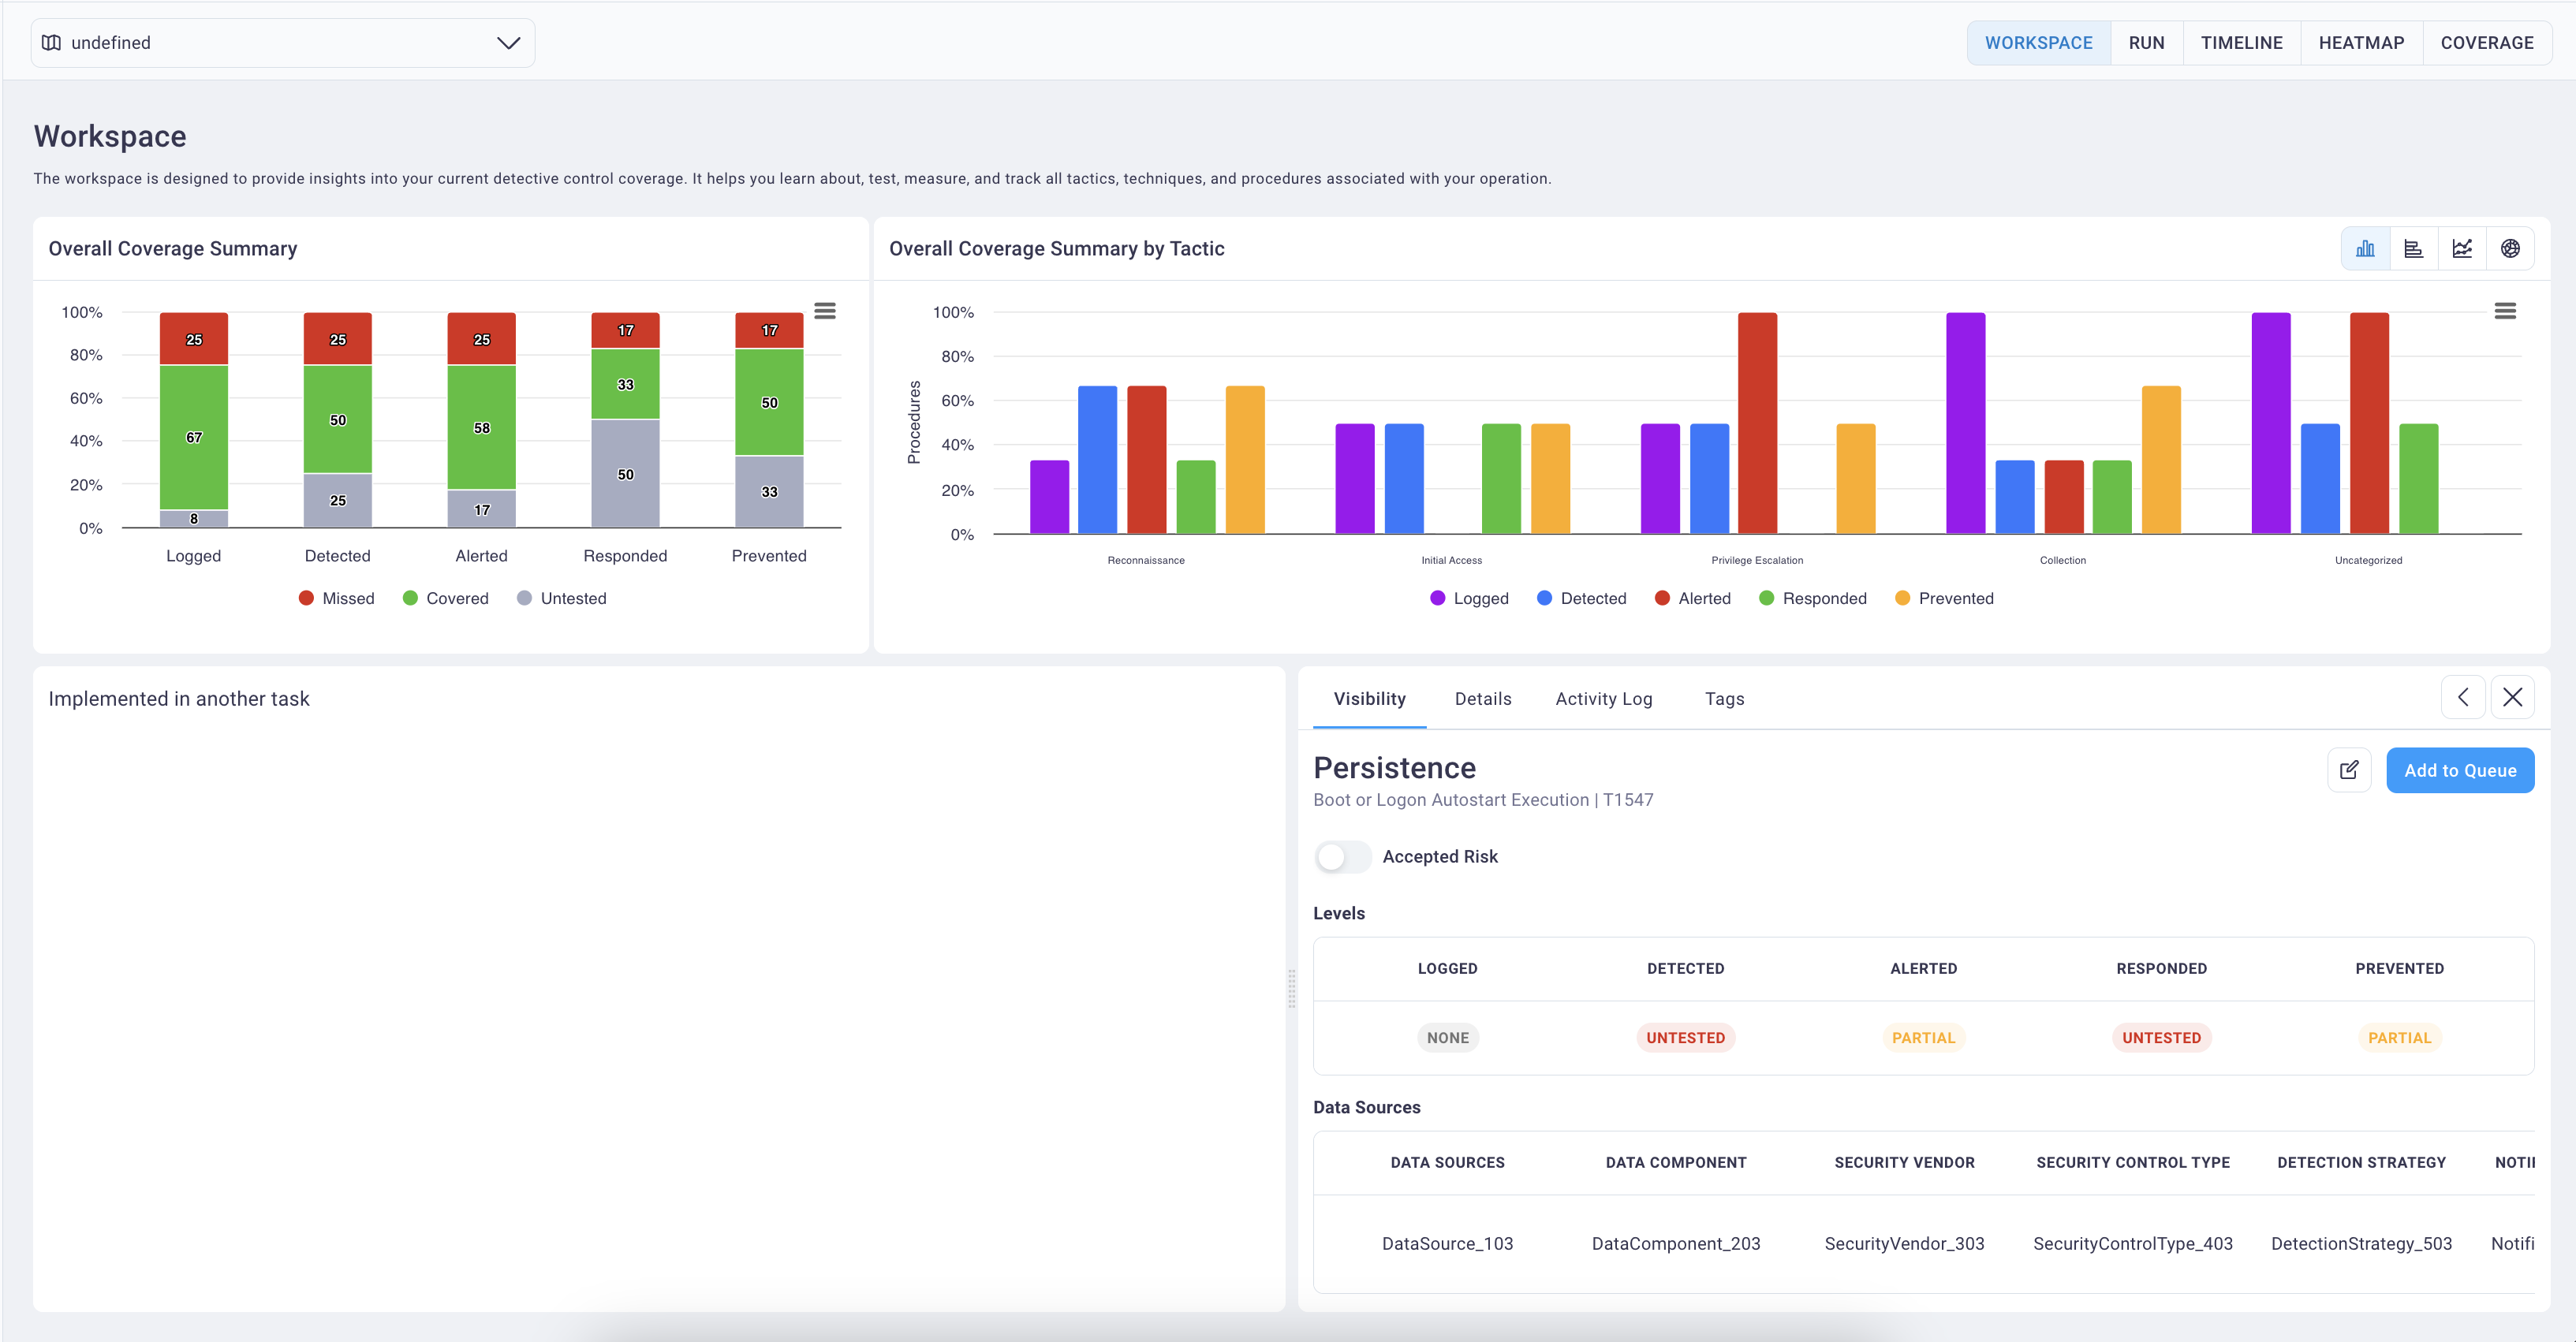
Task: Click the Uncategorized axis label
Action: pyautogui.click(x=2368, y=560)
